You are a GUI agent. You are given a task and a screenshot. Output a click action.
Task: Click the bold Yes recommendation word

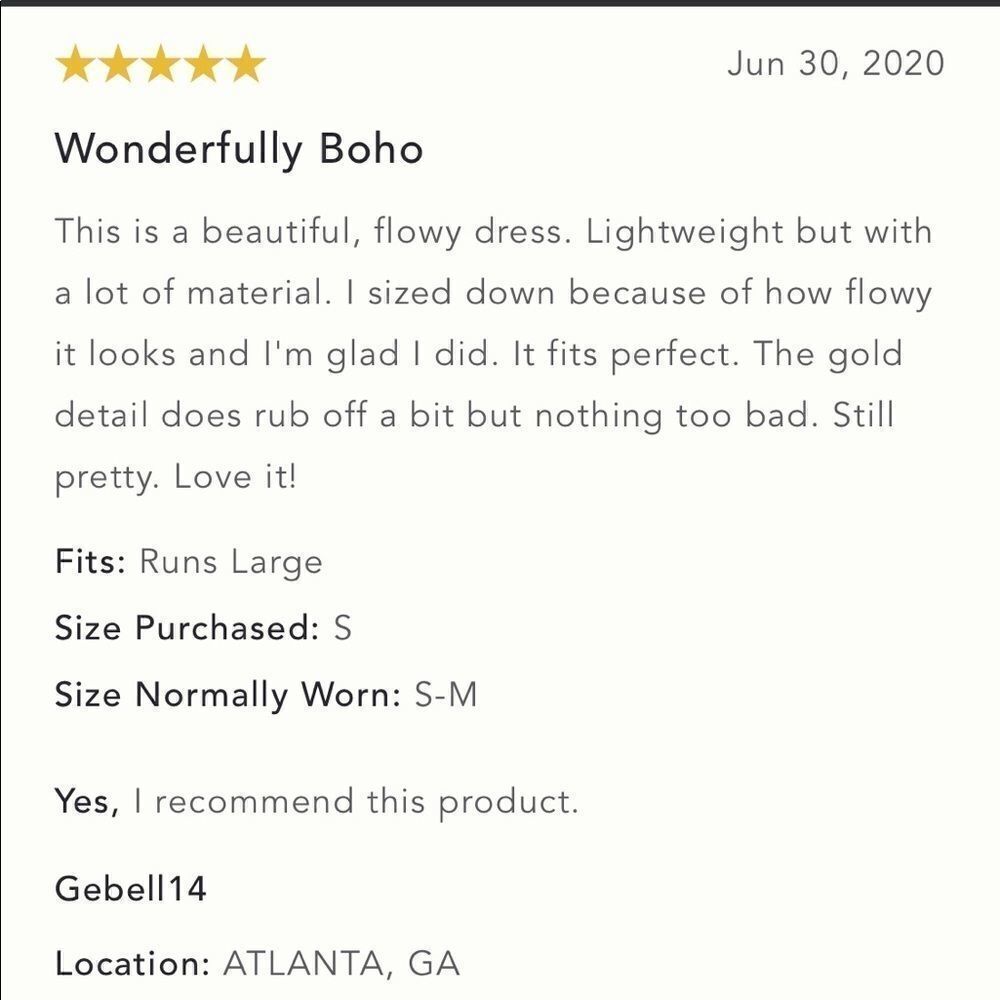tap(88, 802)
